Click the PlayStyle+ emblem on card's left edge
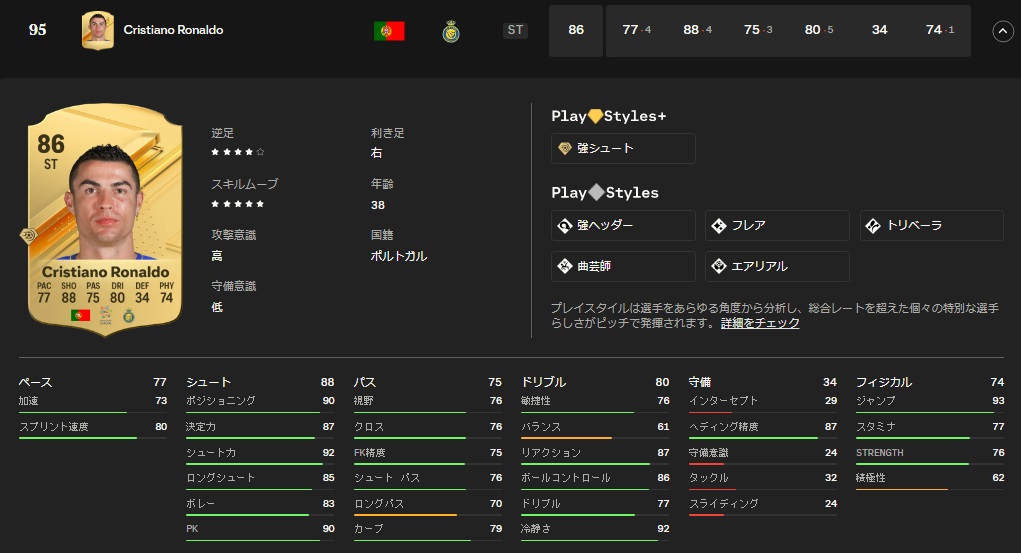 click(x=27, y=236)
